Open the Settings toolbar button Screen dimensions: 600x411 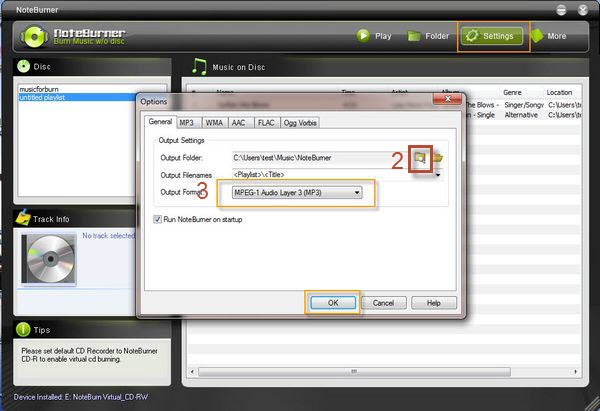point(492,36)
